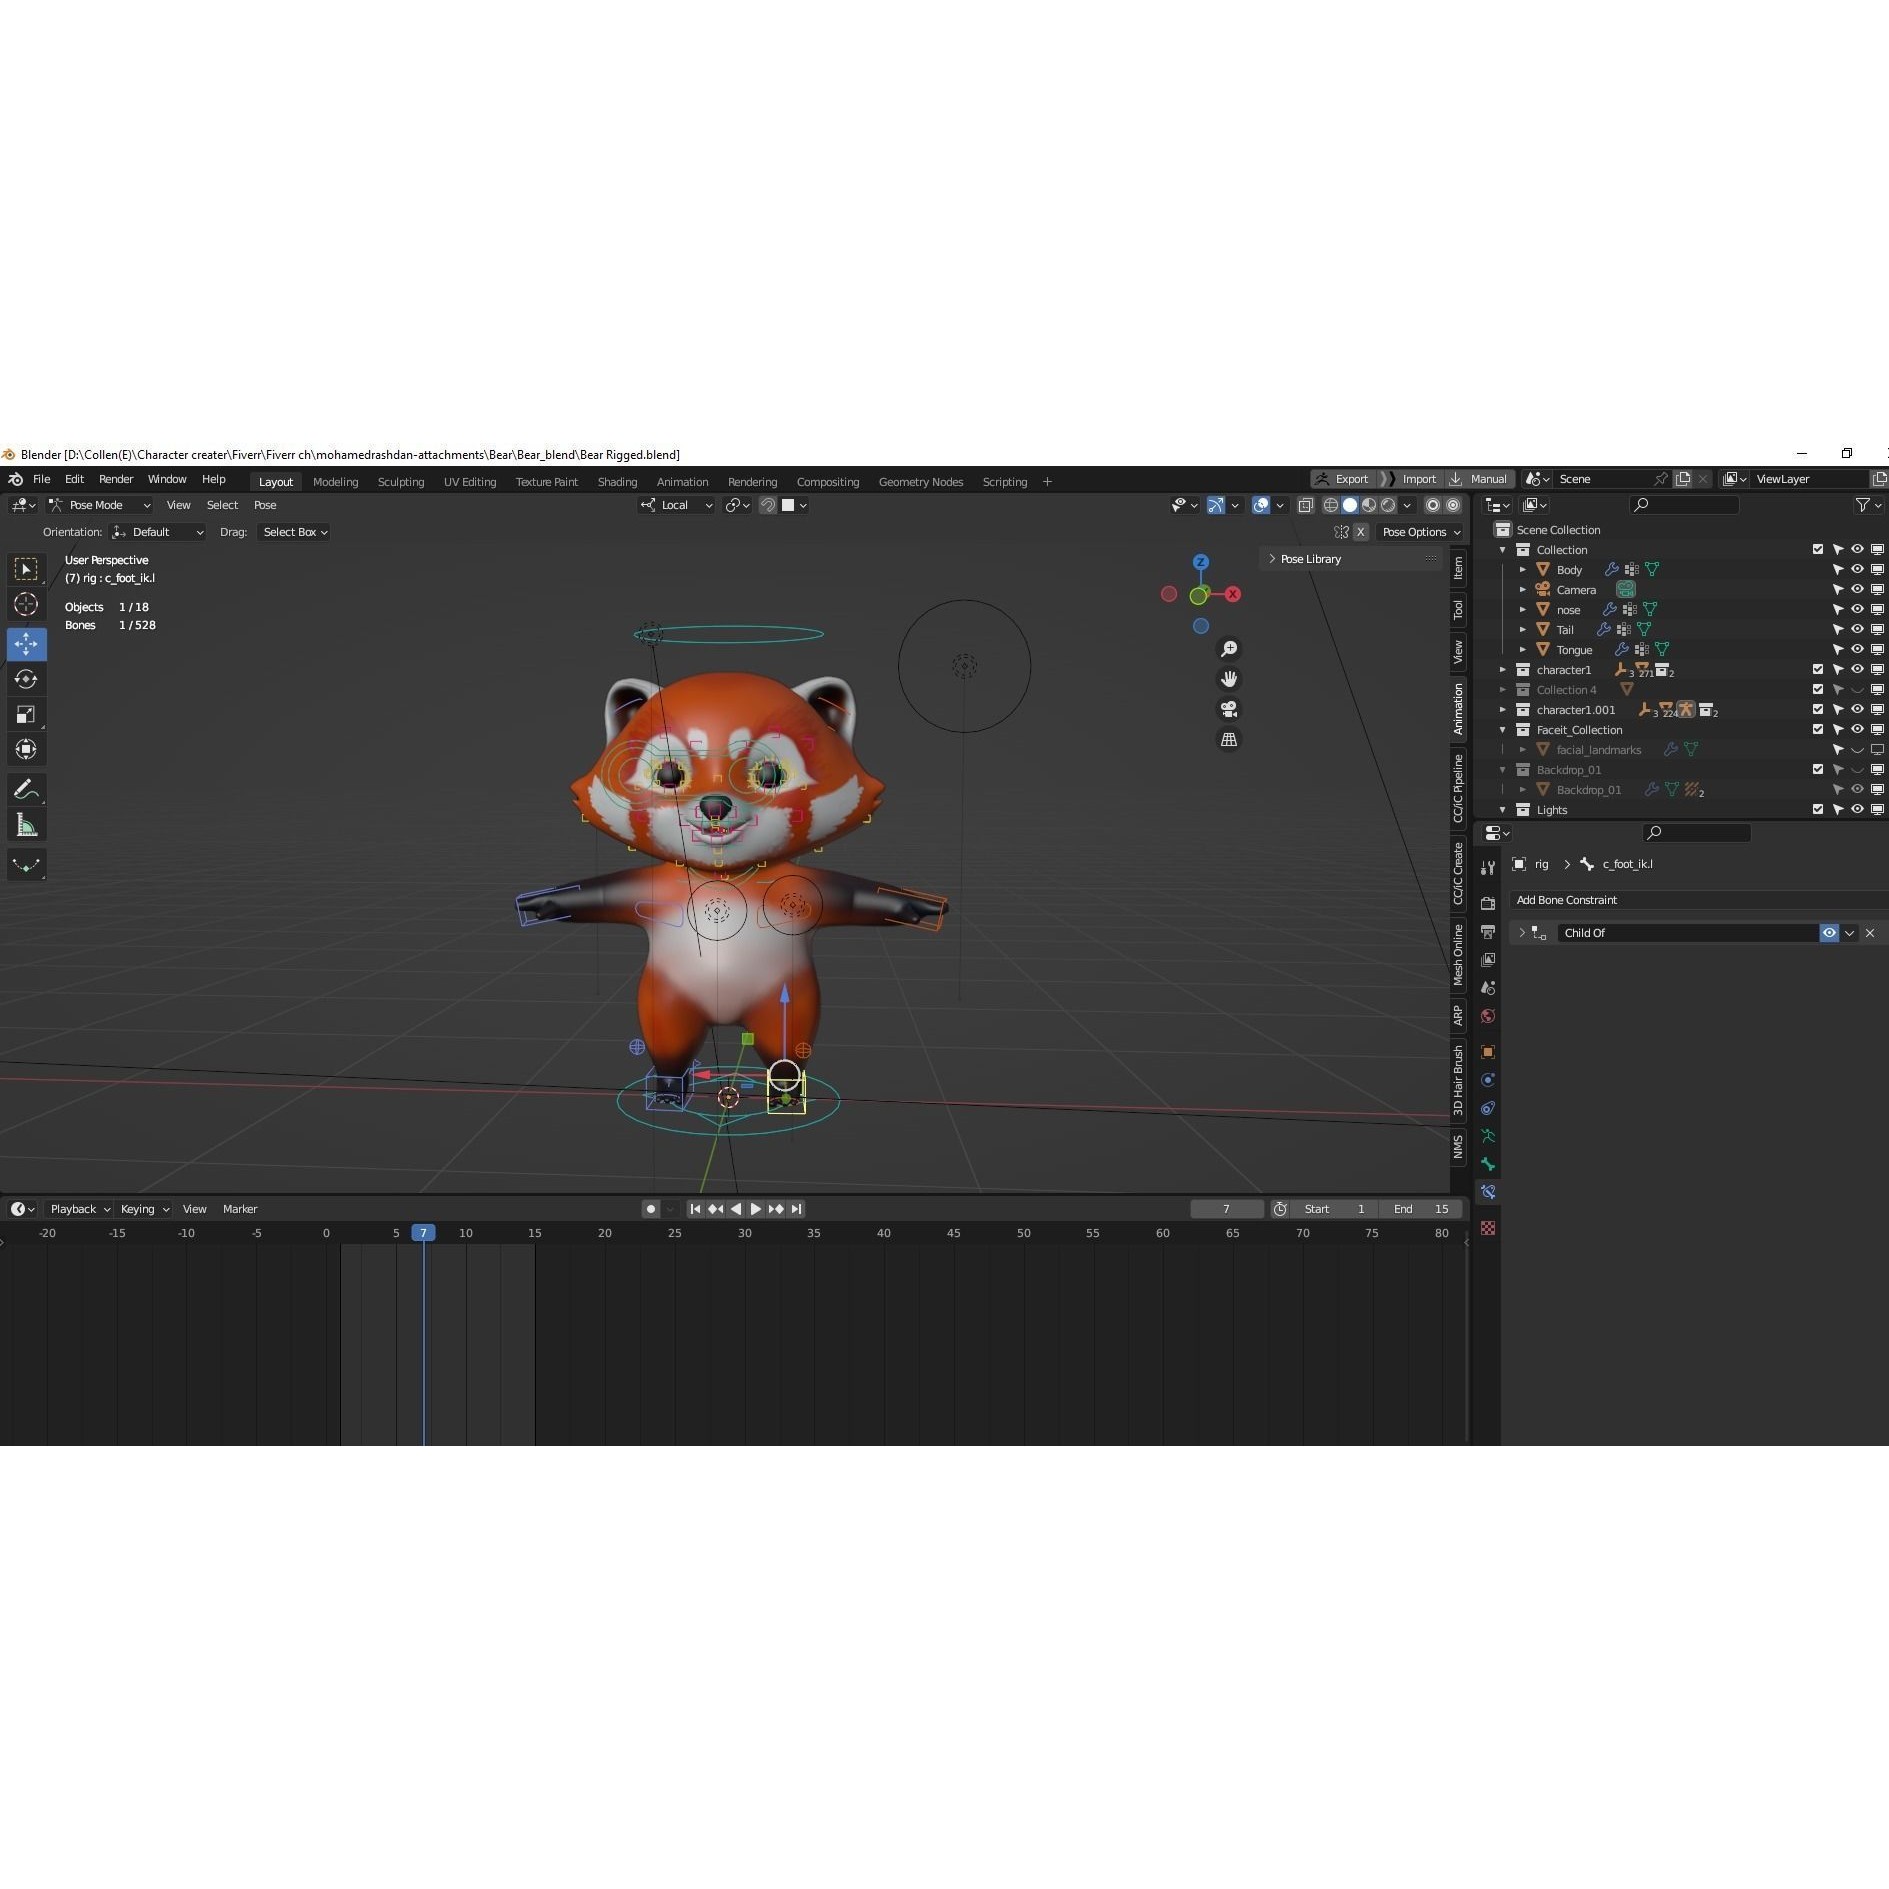Switch to Object properties in the properties editor

pos(1489,1050)
